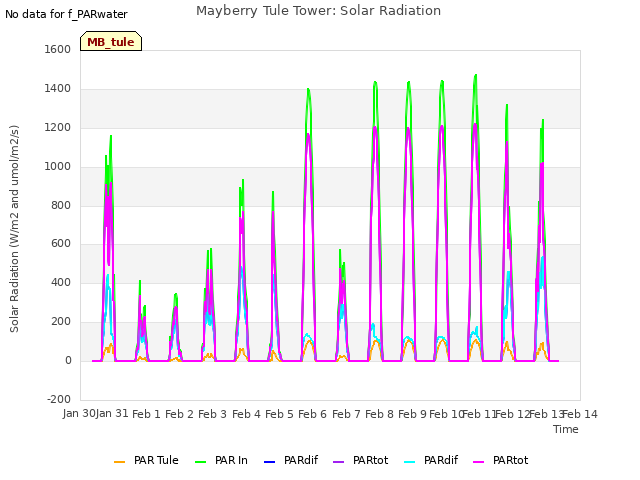640x480 pixels.
Task: Click the 600 y-axis tick value
Action: [x=61, y=244]
